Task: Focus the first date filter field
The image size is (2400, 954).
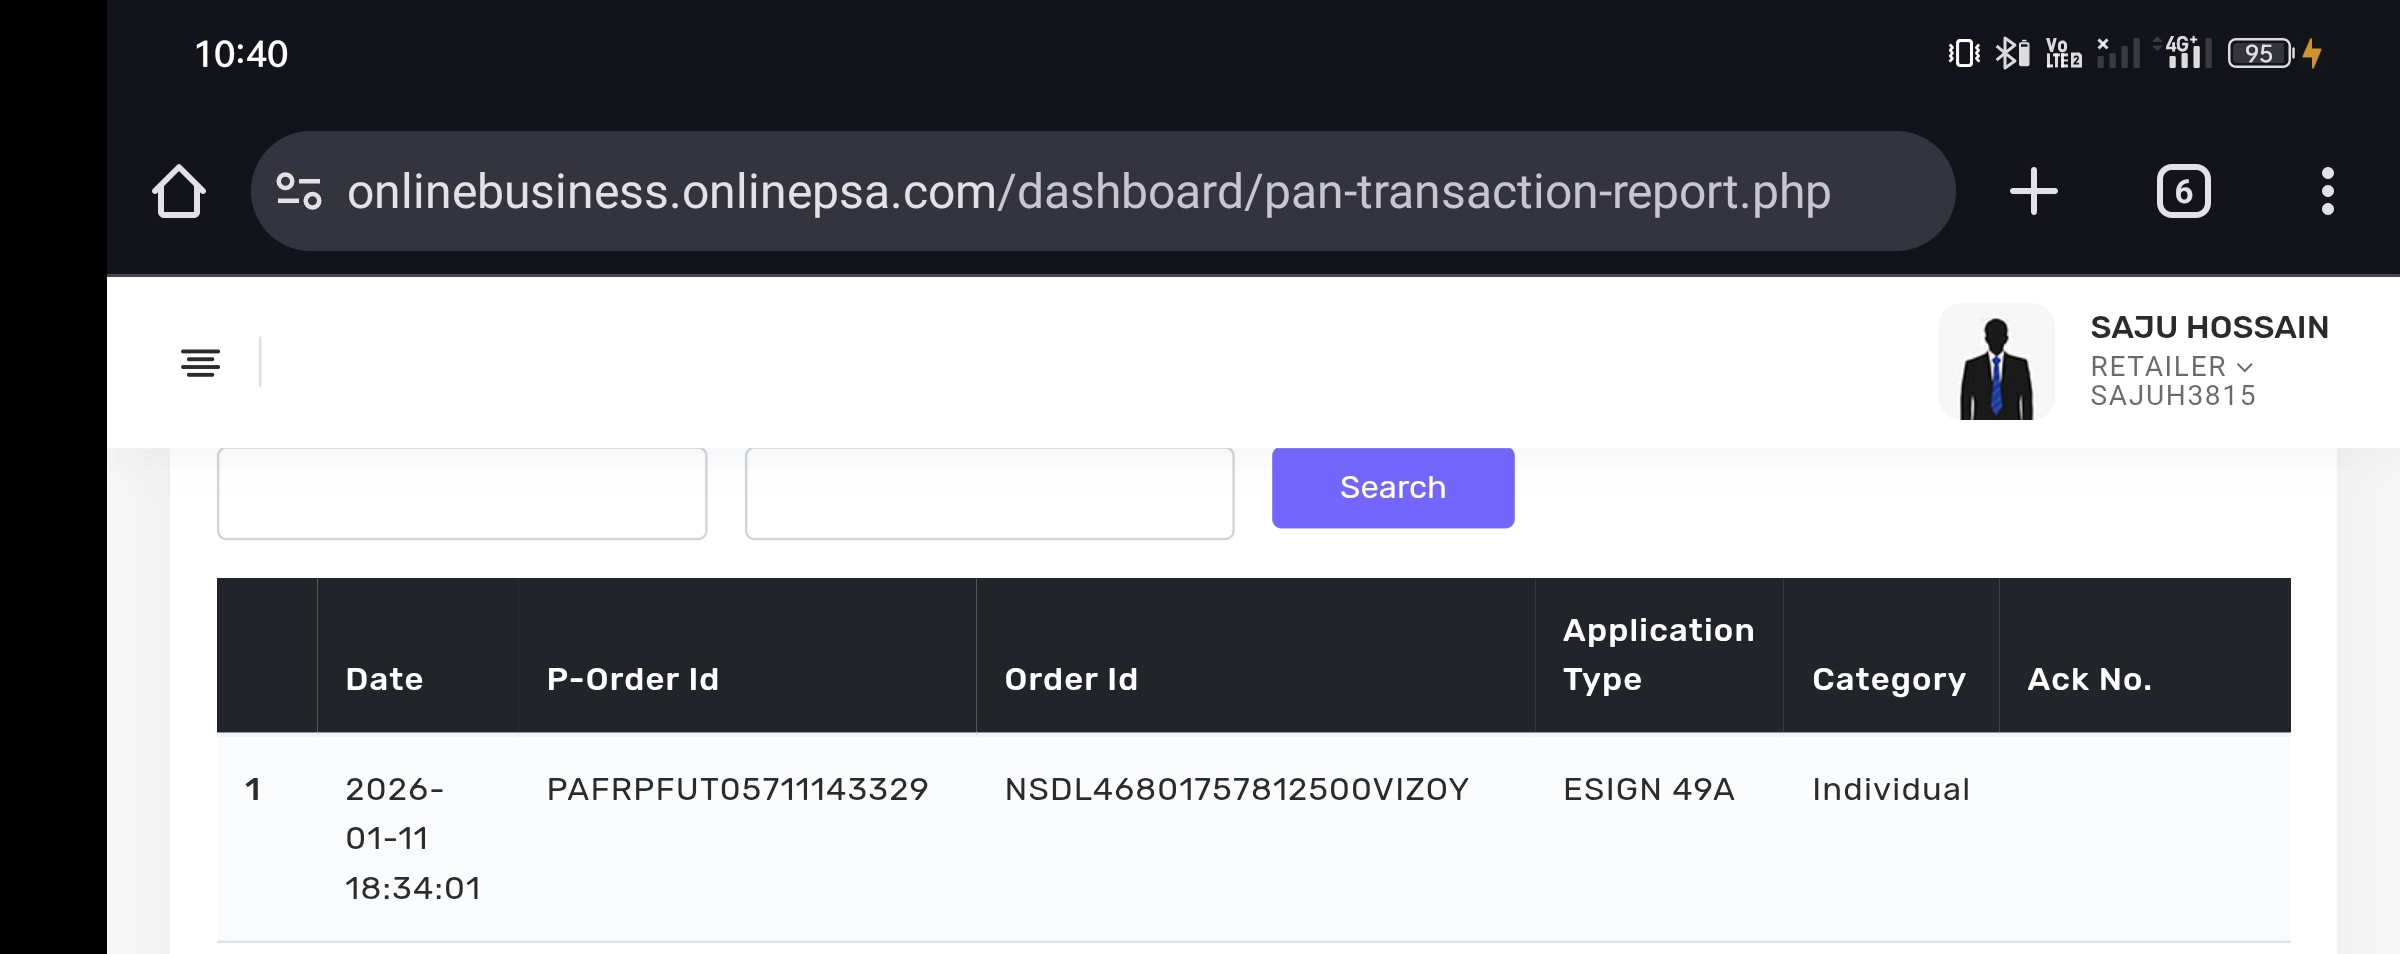Action: click(x=462, y=493)
